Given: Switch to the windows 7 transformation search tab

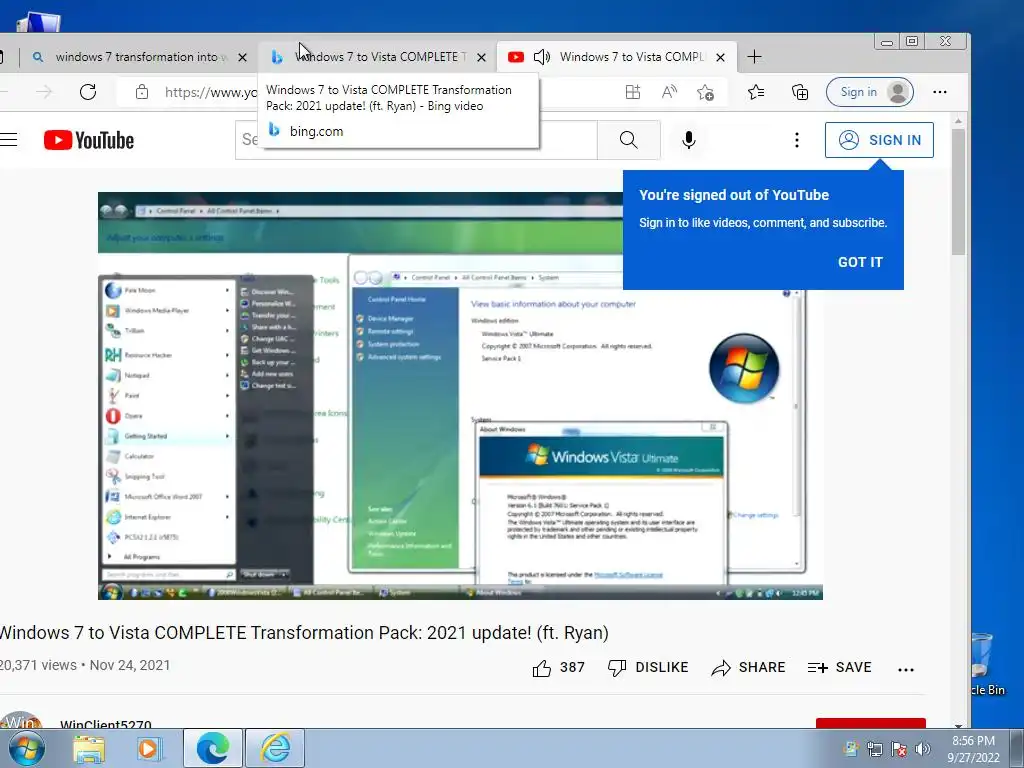Looking at the screenshot, I should [137, 57].
